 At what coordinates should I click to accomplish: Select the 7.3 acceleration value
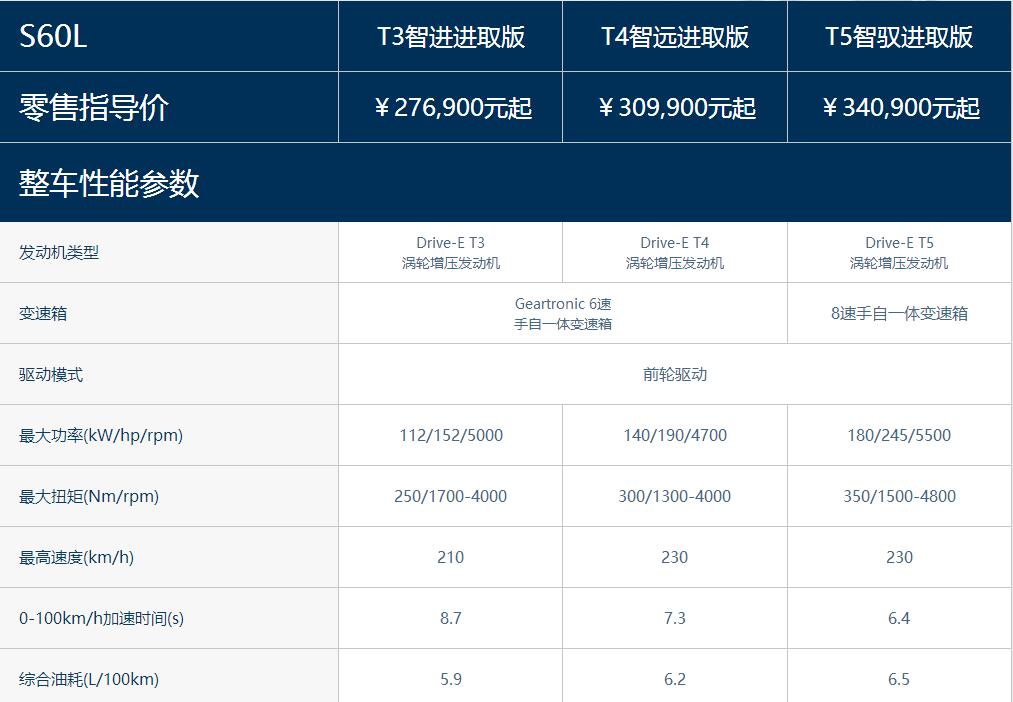675,618
